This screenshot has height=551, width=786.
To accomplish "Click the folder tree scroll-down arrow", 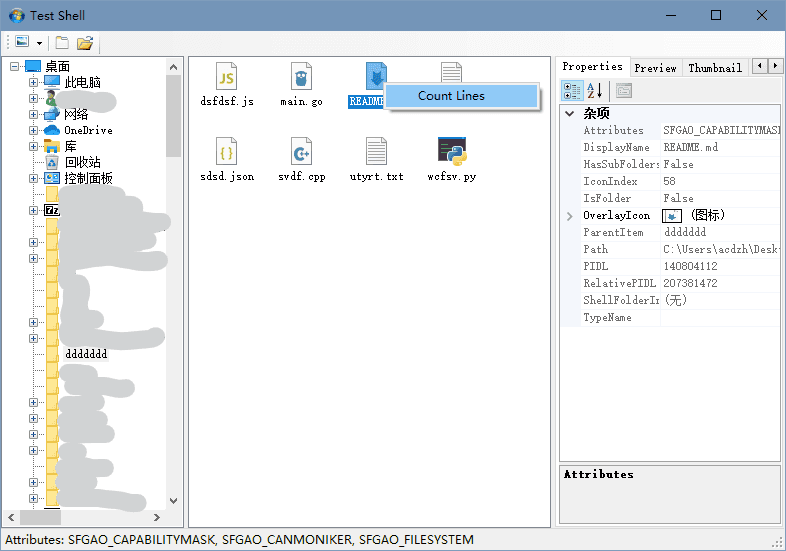I will pyautogui.click(x=174, y=500).
